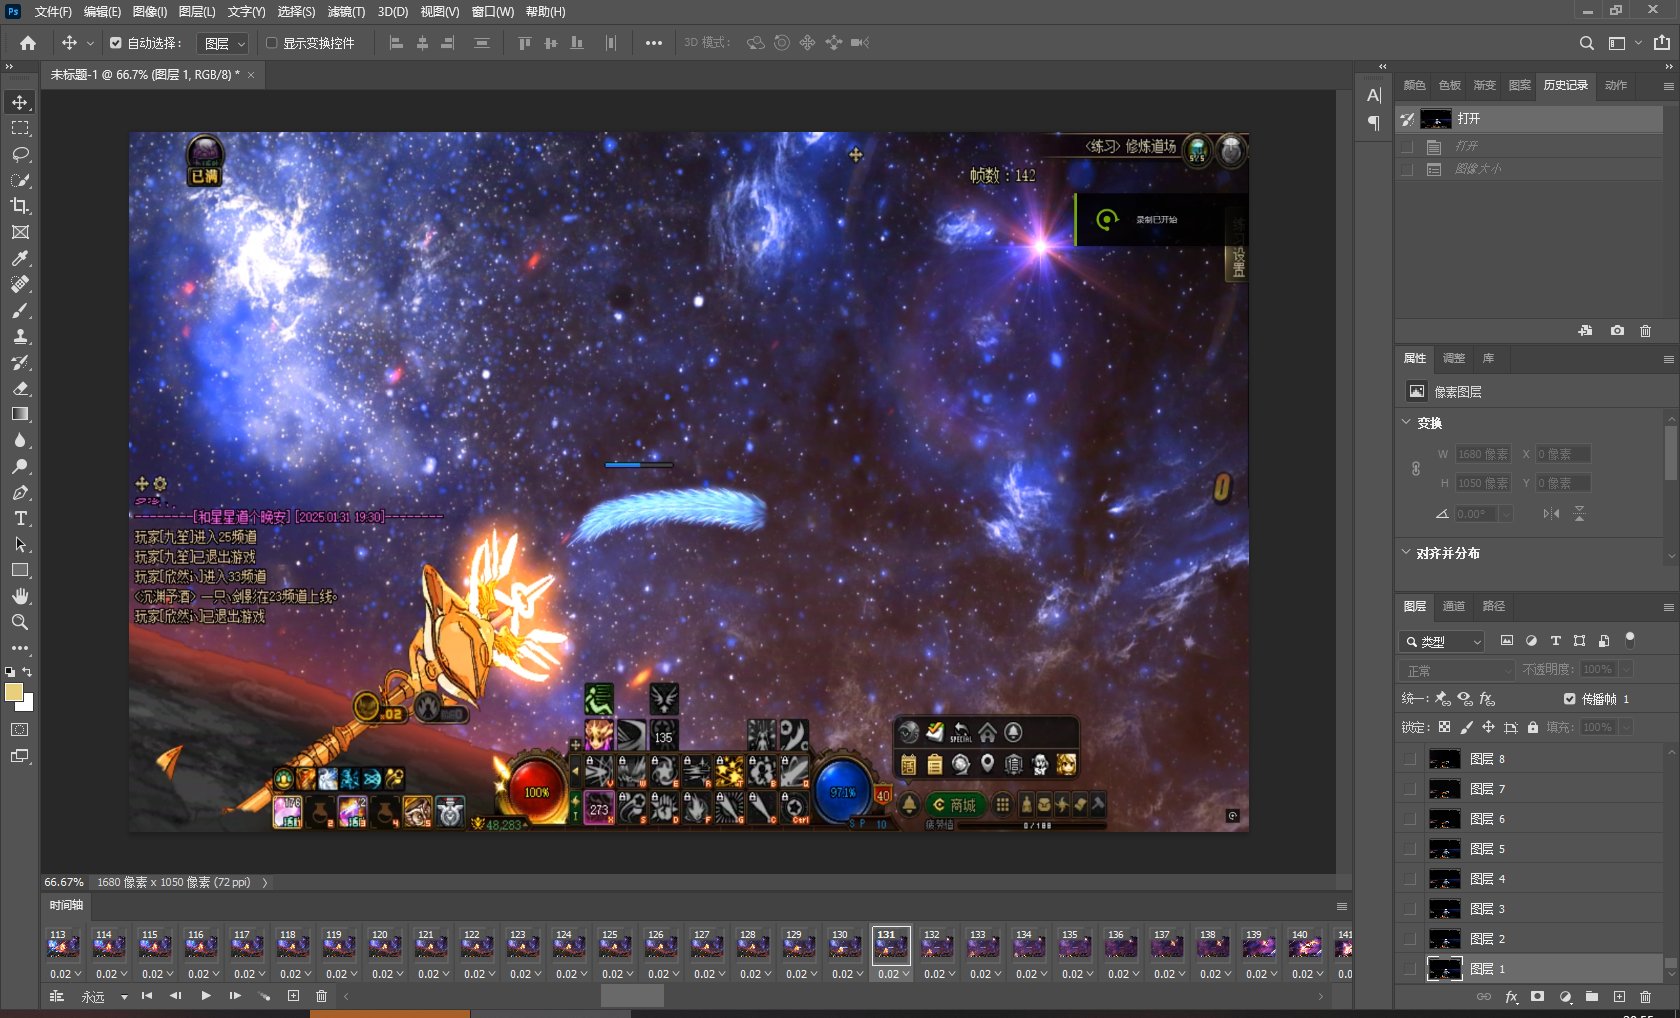Collapse the 变换 section in Properties
Image resolution: width=1680 pixels, height=1018 pixels.
click(1406, 423)
